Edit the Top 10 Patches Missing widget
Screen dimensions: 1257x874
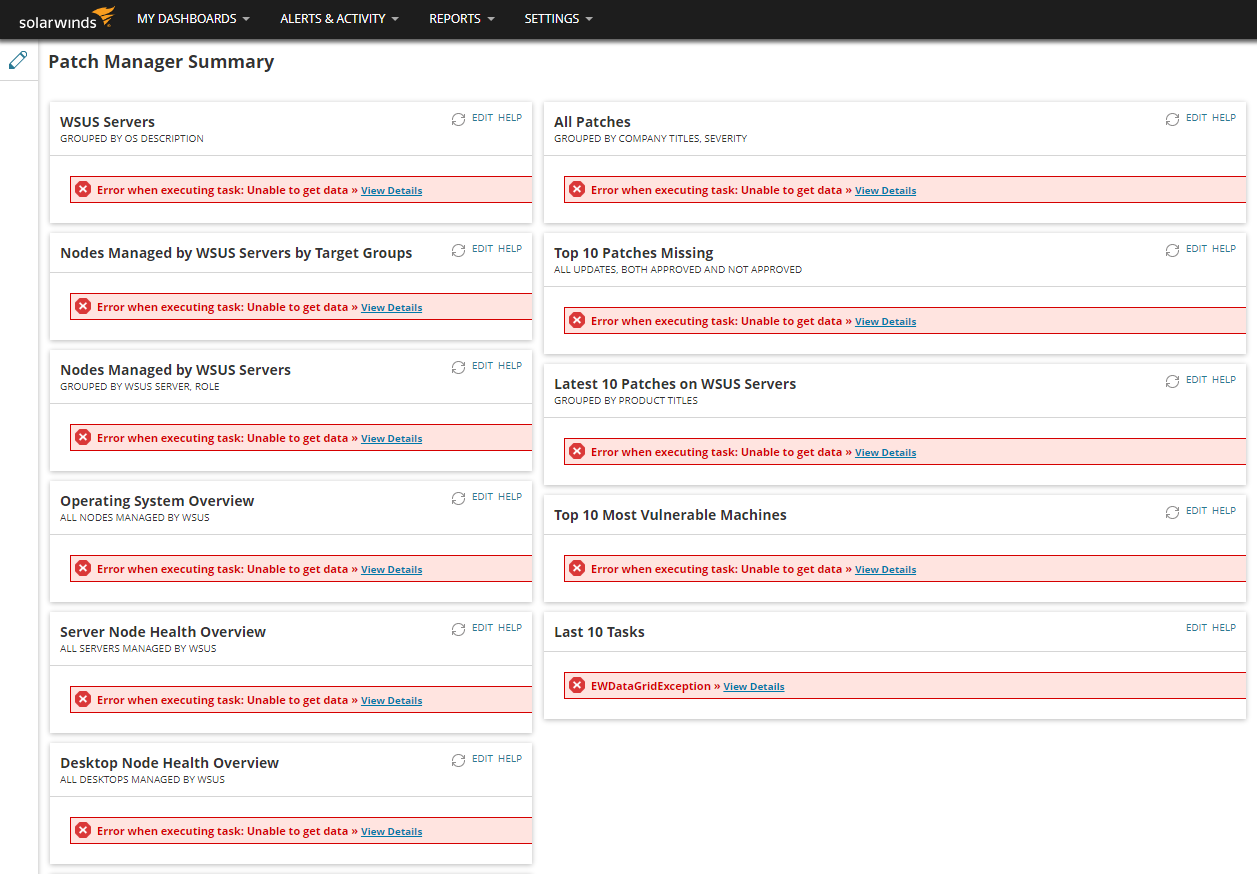(1196, 249)
